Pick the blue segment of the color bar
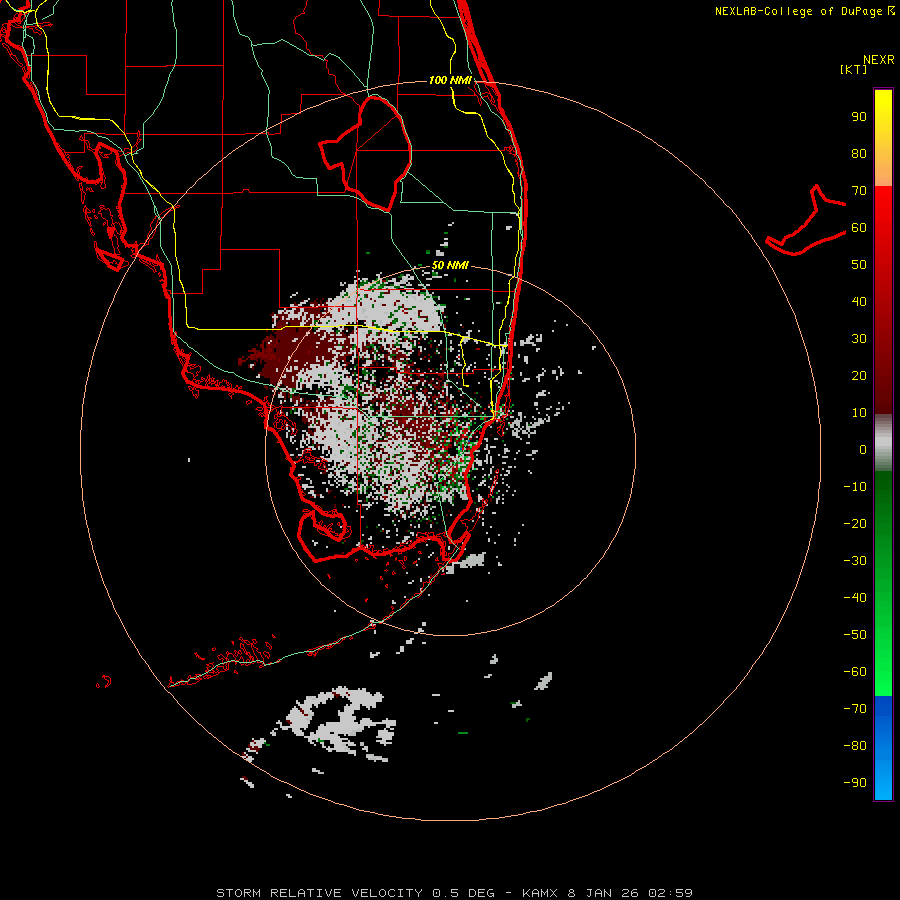Viewport: 900px width, 900px height. click(x=883, y=748)
